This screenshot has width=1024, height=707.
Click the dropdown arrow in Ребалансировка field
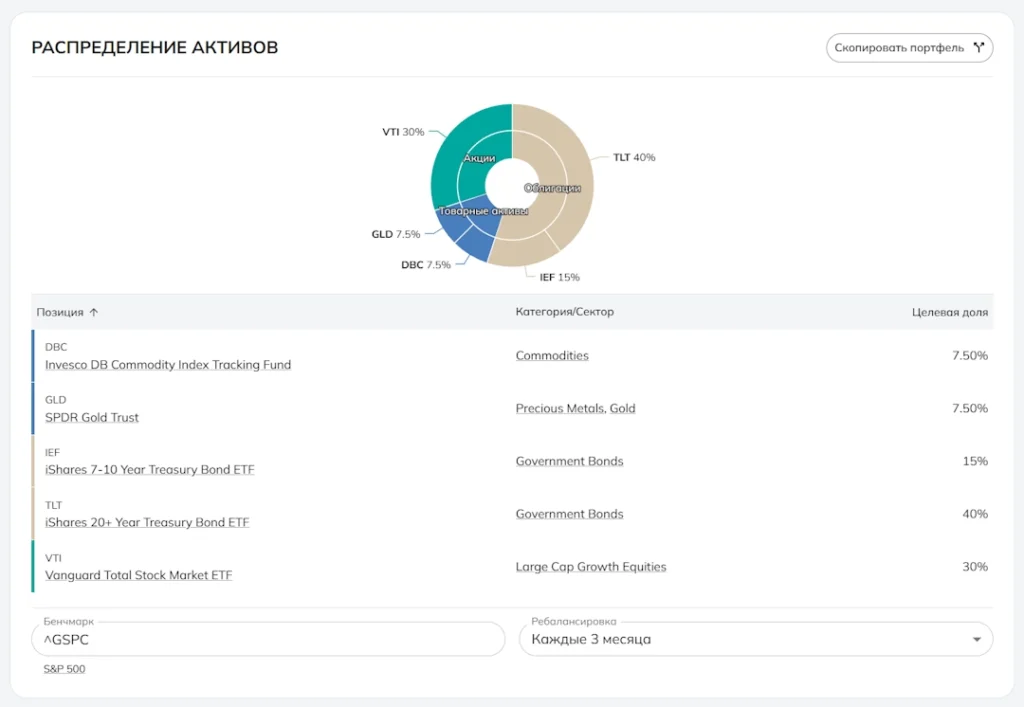[x=976, y=639]
